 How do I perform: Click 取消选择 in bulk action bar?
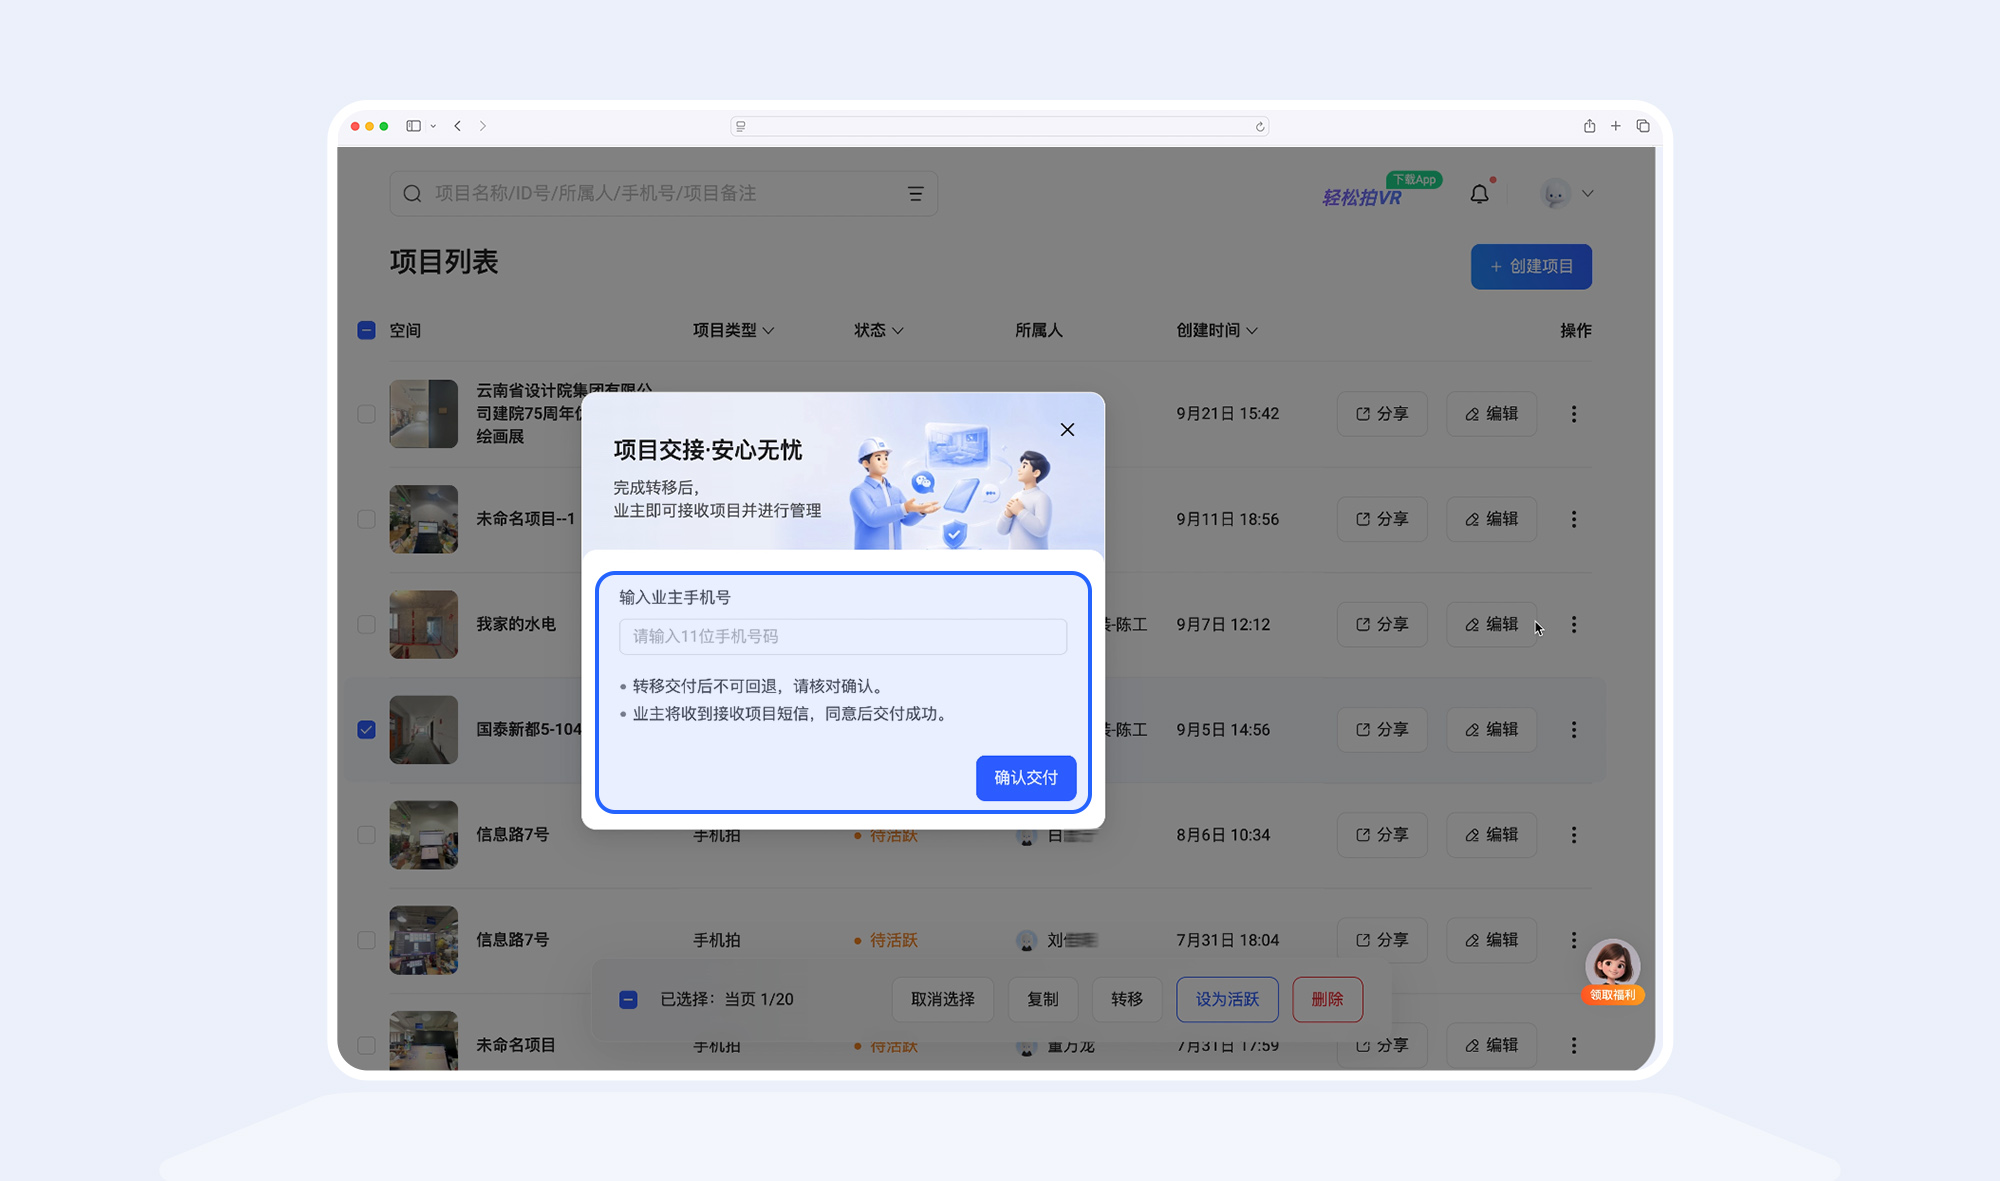(x=942, y=999)
